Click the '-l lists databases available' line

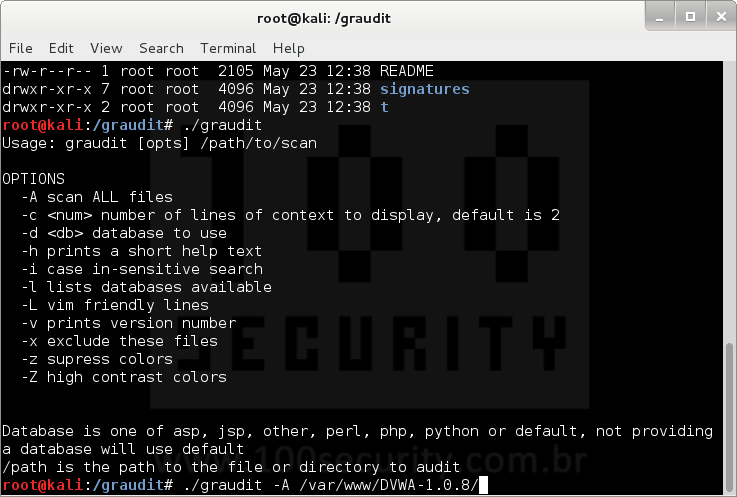pos(146,287)
